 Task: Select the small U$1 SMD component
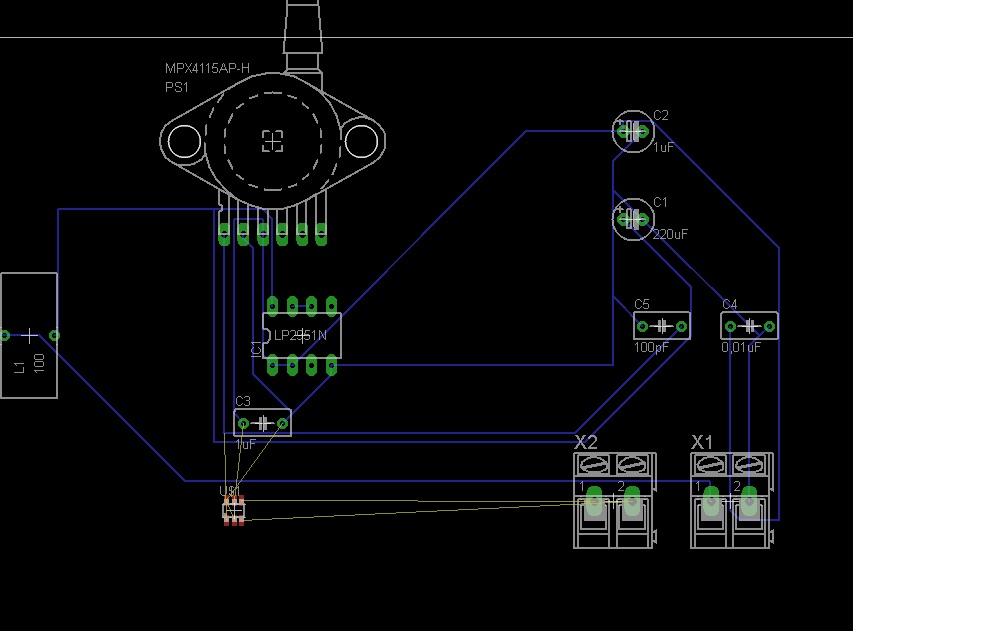(x=233, y=511)
